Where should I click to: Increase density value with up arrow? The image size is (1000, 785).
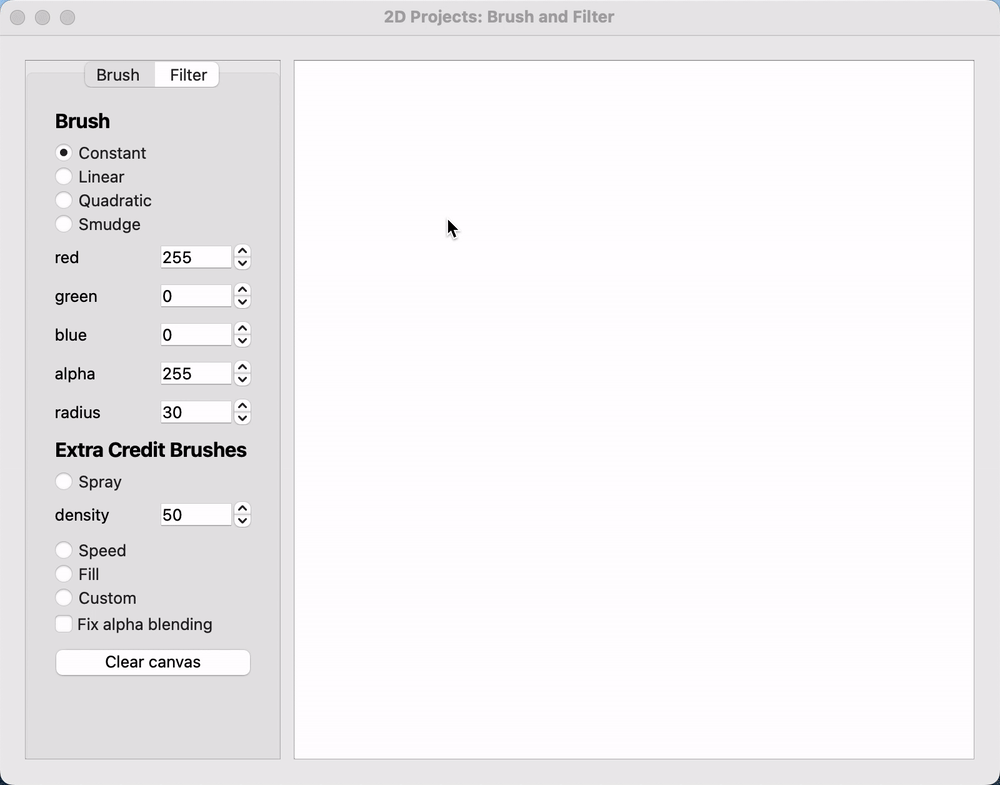point(242,509)
